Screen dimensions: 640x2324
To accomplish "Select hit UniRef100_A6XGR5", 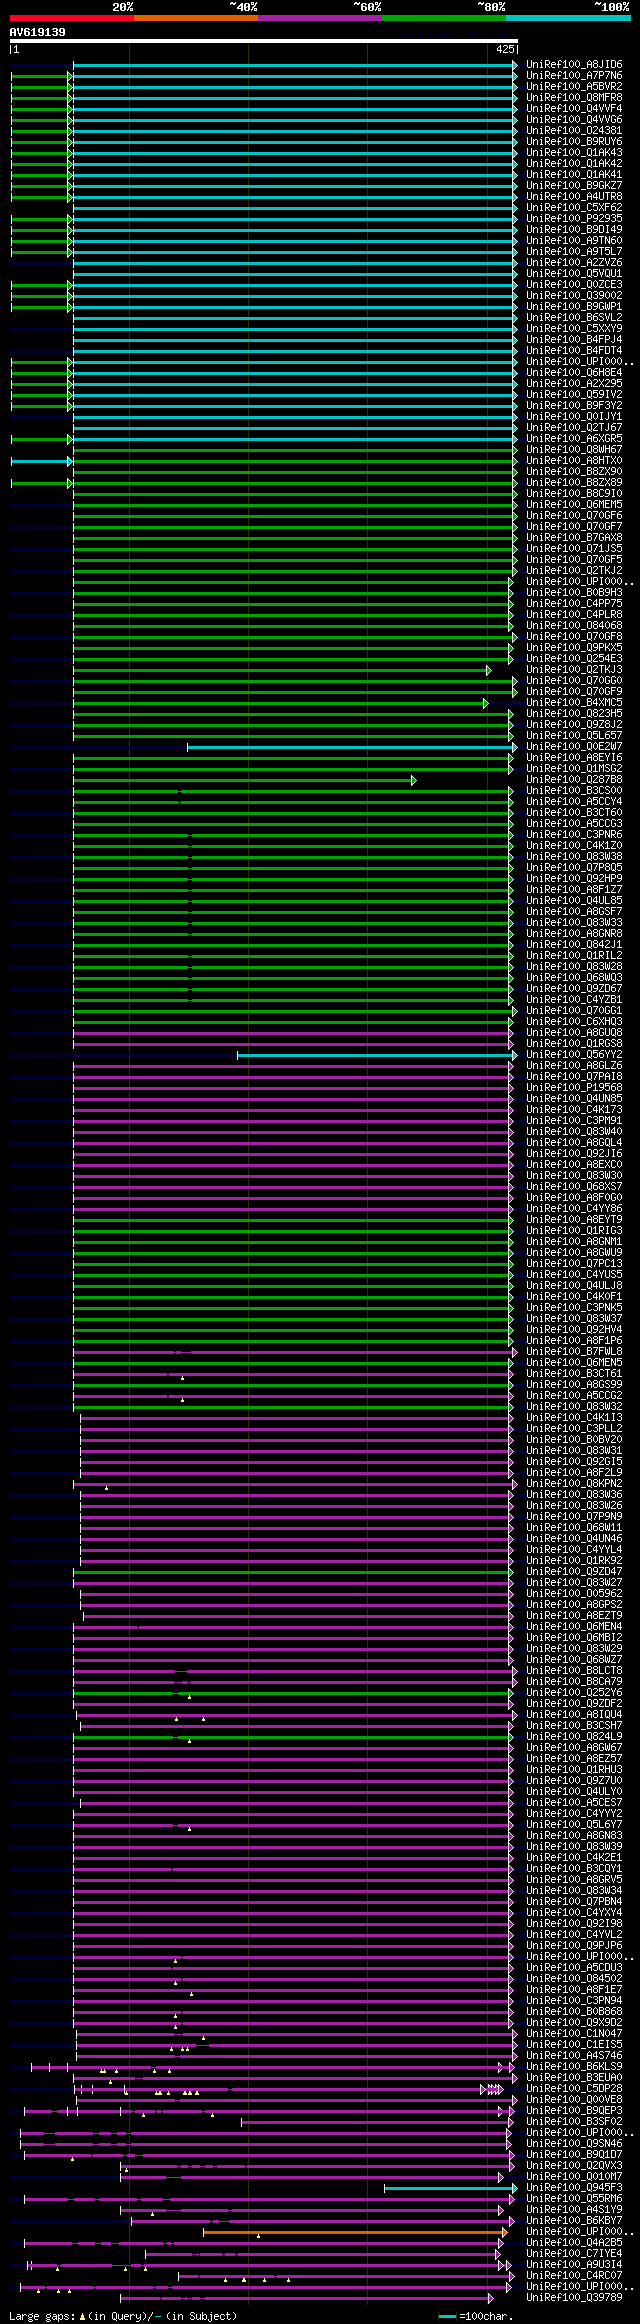I will (x=574, y=439).
